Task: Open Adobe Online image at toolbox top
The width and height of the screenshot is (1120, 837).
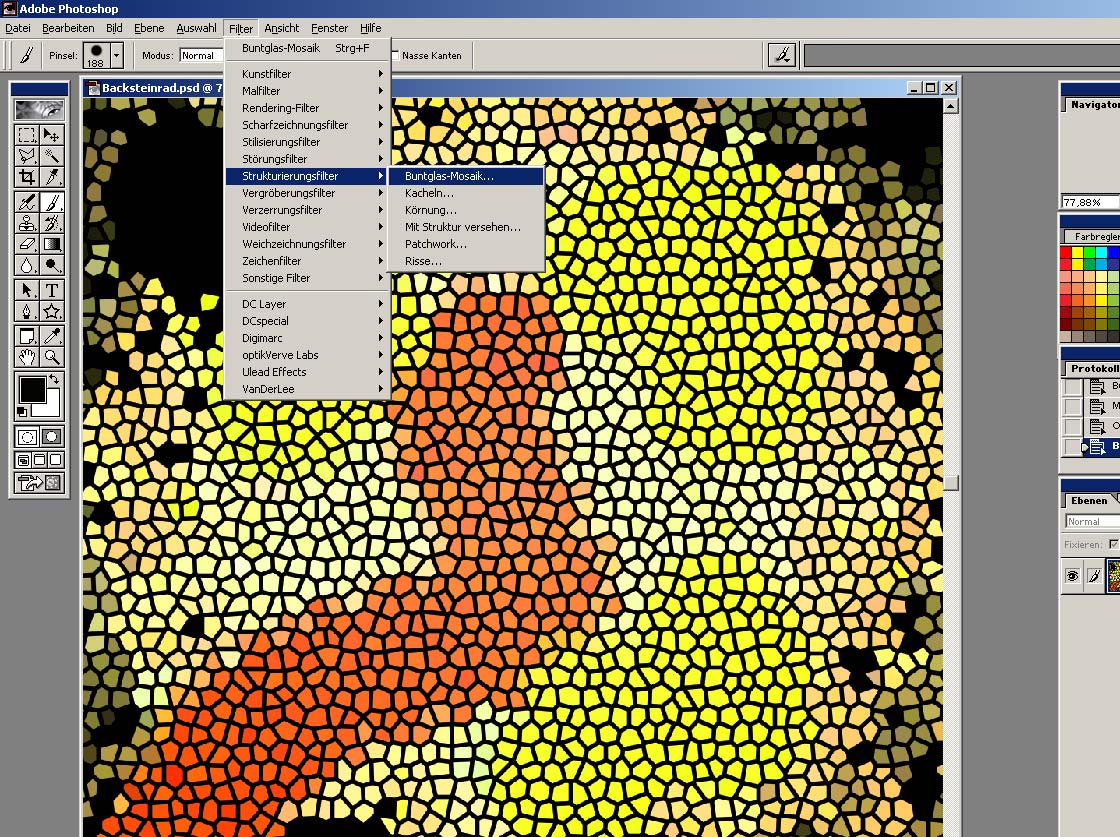Action: pos(39,109)
